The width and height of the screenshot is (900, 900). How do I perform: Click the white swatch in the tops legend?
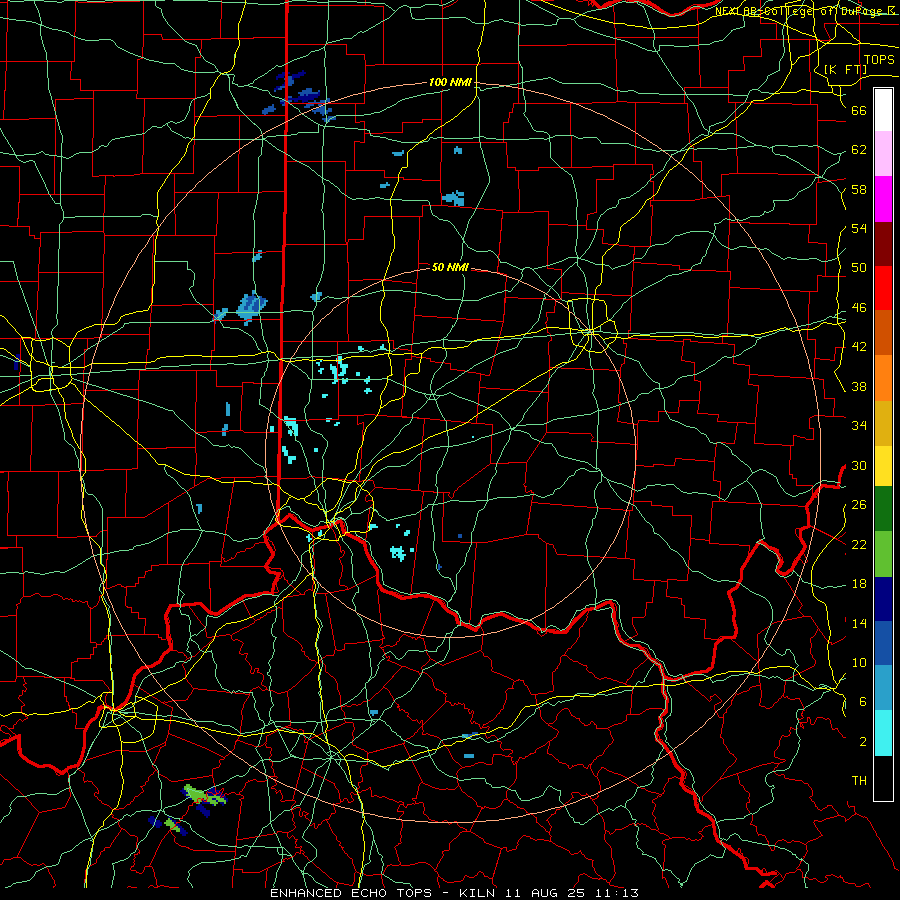[x=883, y=110]
